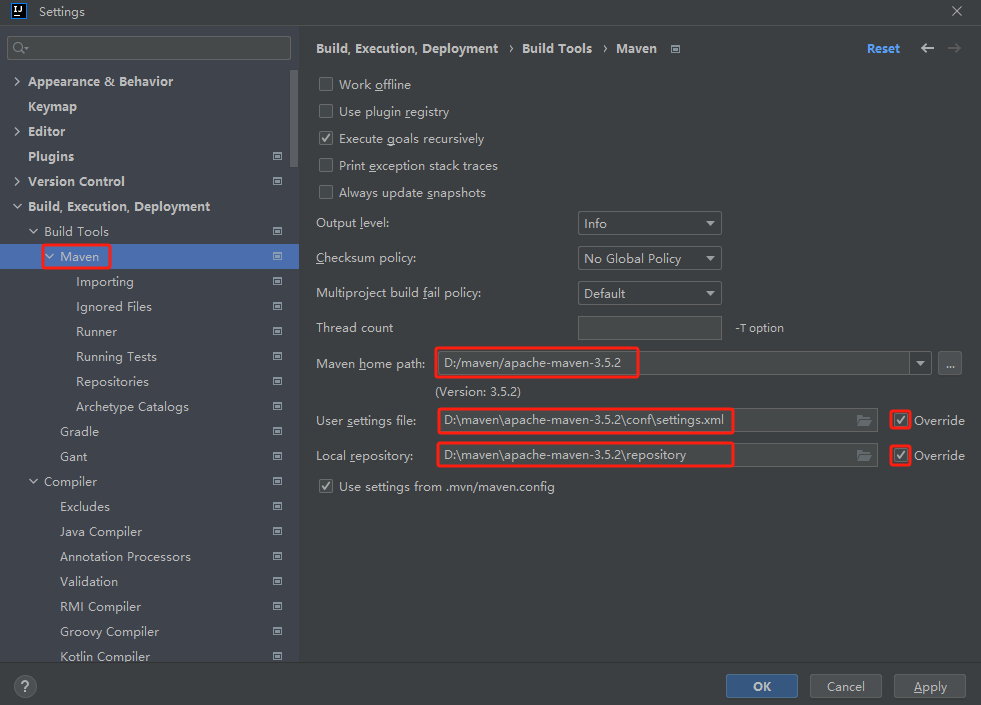The image size is (981, 705).
Task: Select Keymap in settings tree
Action: point(53,106)
